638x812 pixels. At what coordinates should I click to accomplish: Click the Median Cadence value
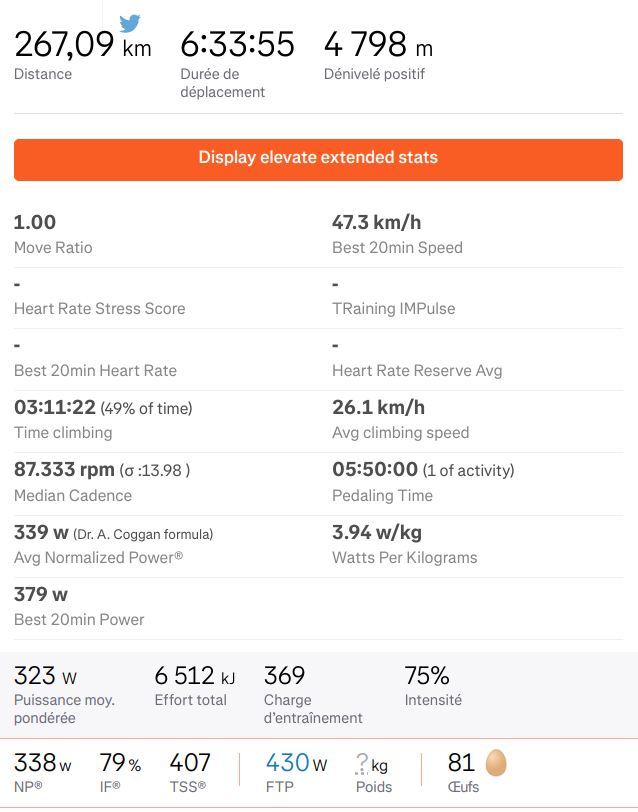60,470
